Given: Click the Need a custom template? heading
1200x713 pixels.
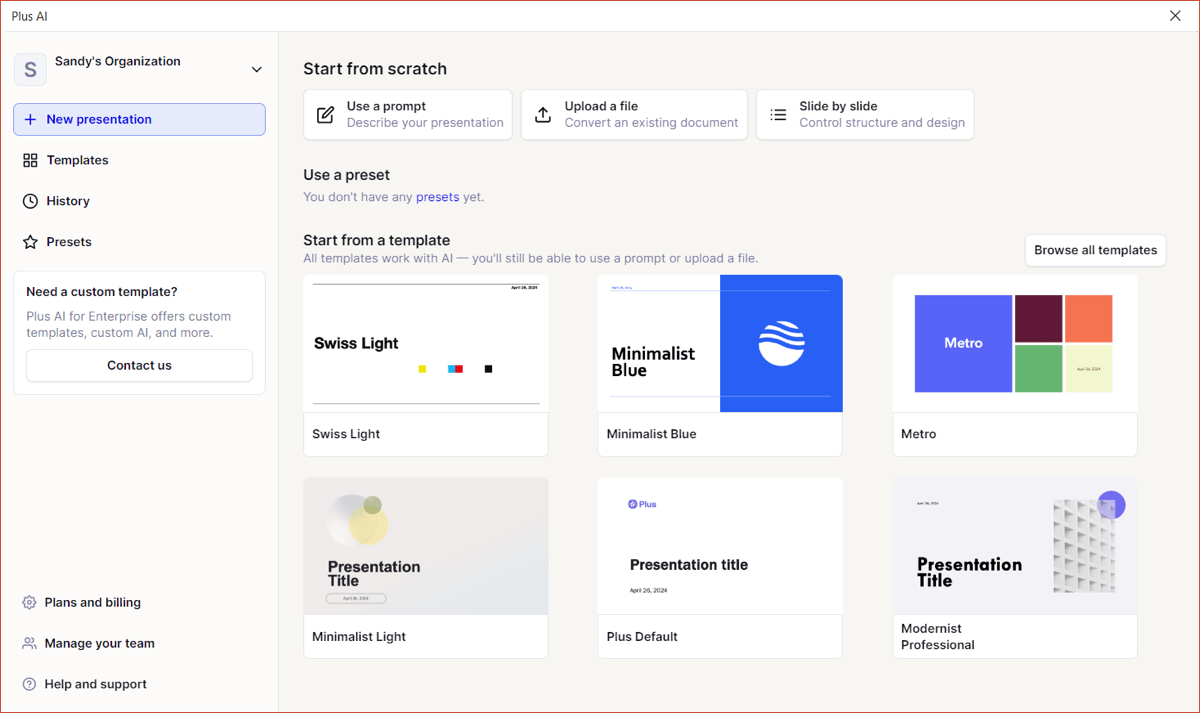Looking at the screenshot, I should [x=102, y=292].
